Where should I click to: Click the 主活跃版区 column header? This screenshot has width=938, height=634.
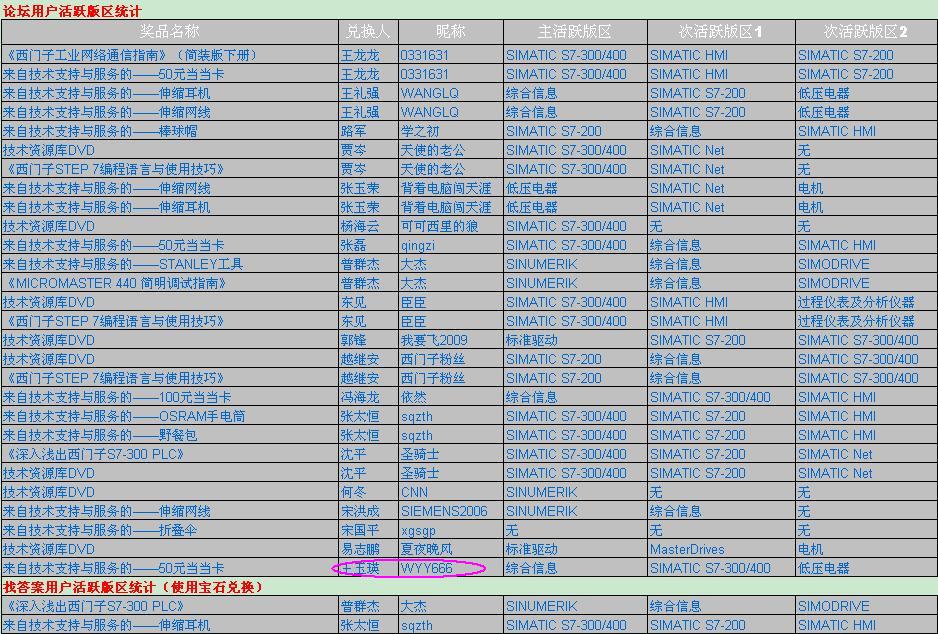click(x=574, y=32)
